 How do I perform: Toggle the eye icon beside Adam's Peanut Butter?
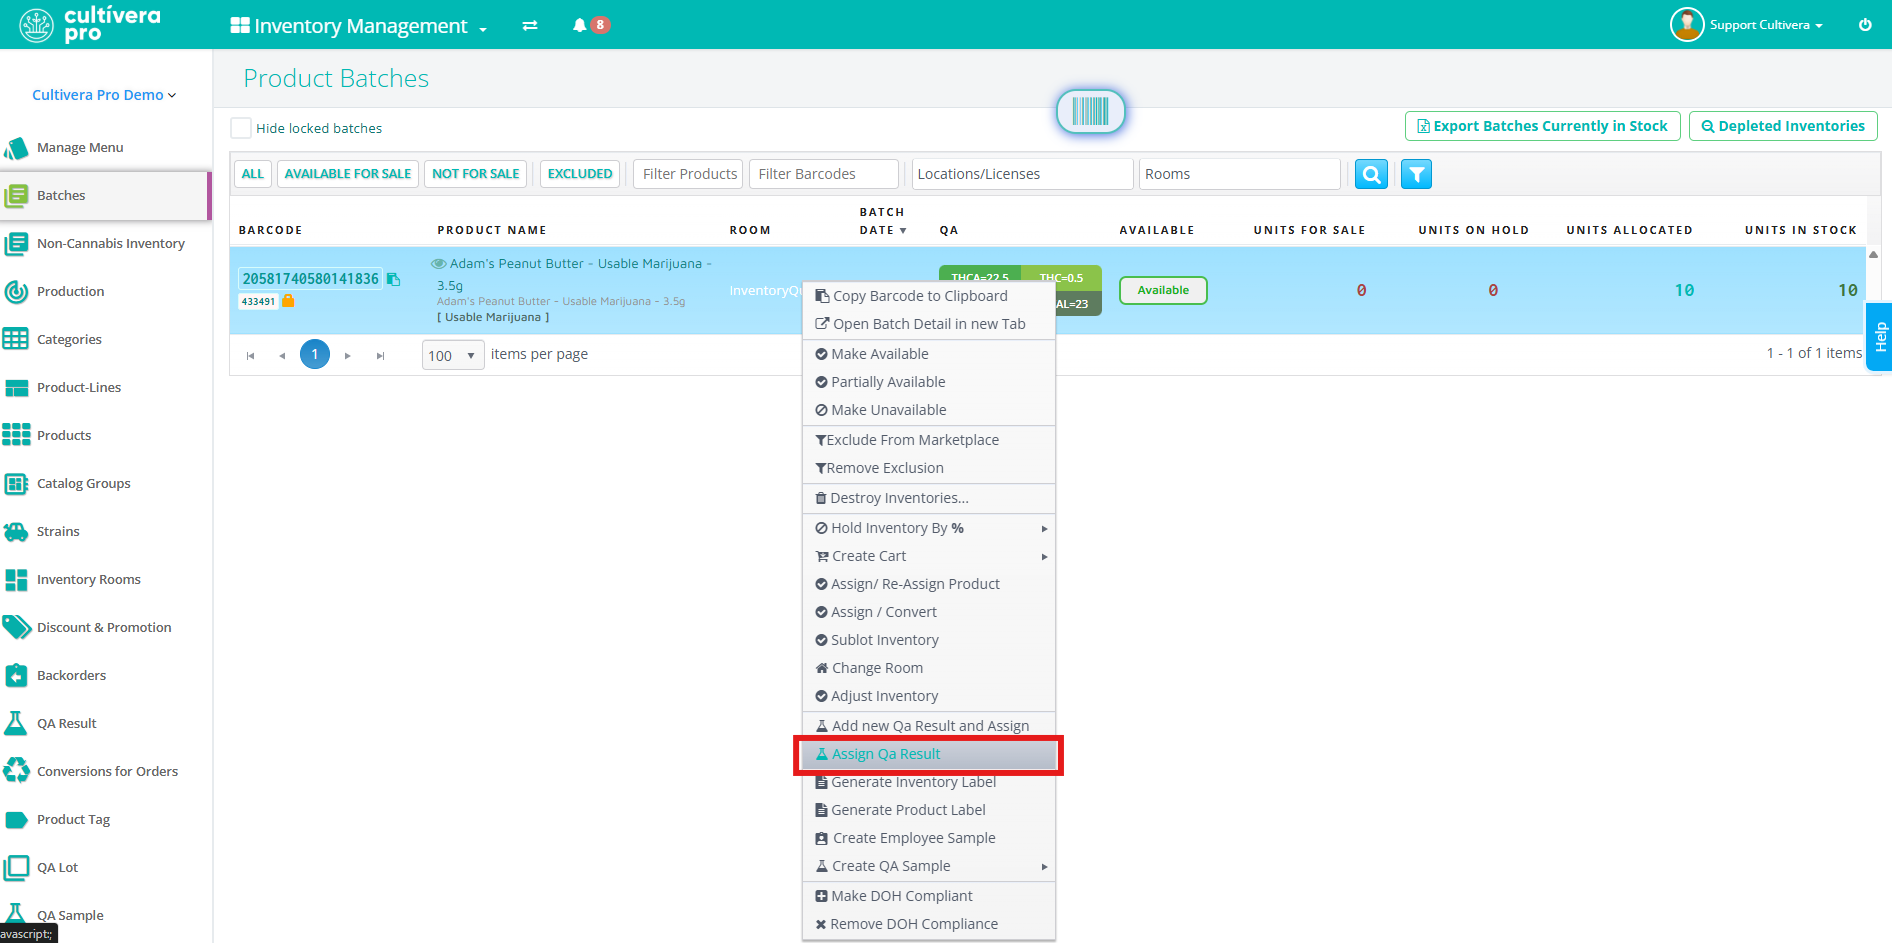point(438,264)
